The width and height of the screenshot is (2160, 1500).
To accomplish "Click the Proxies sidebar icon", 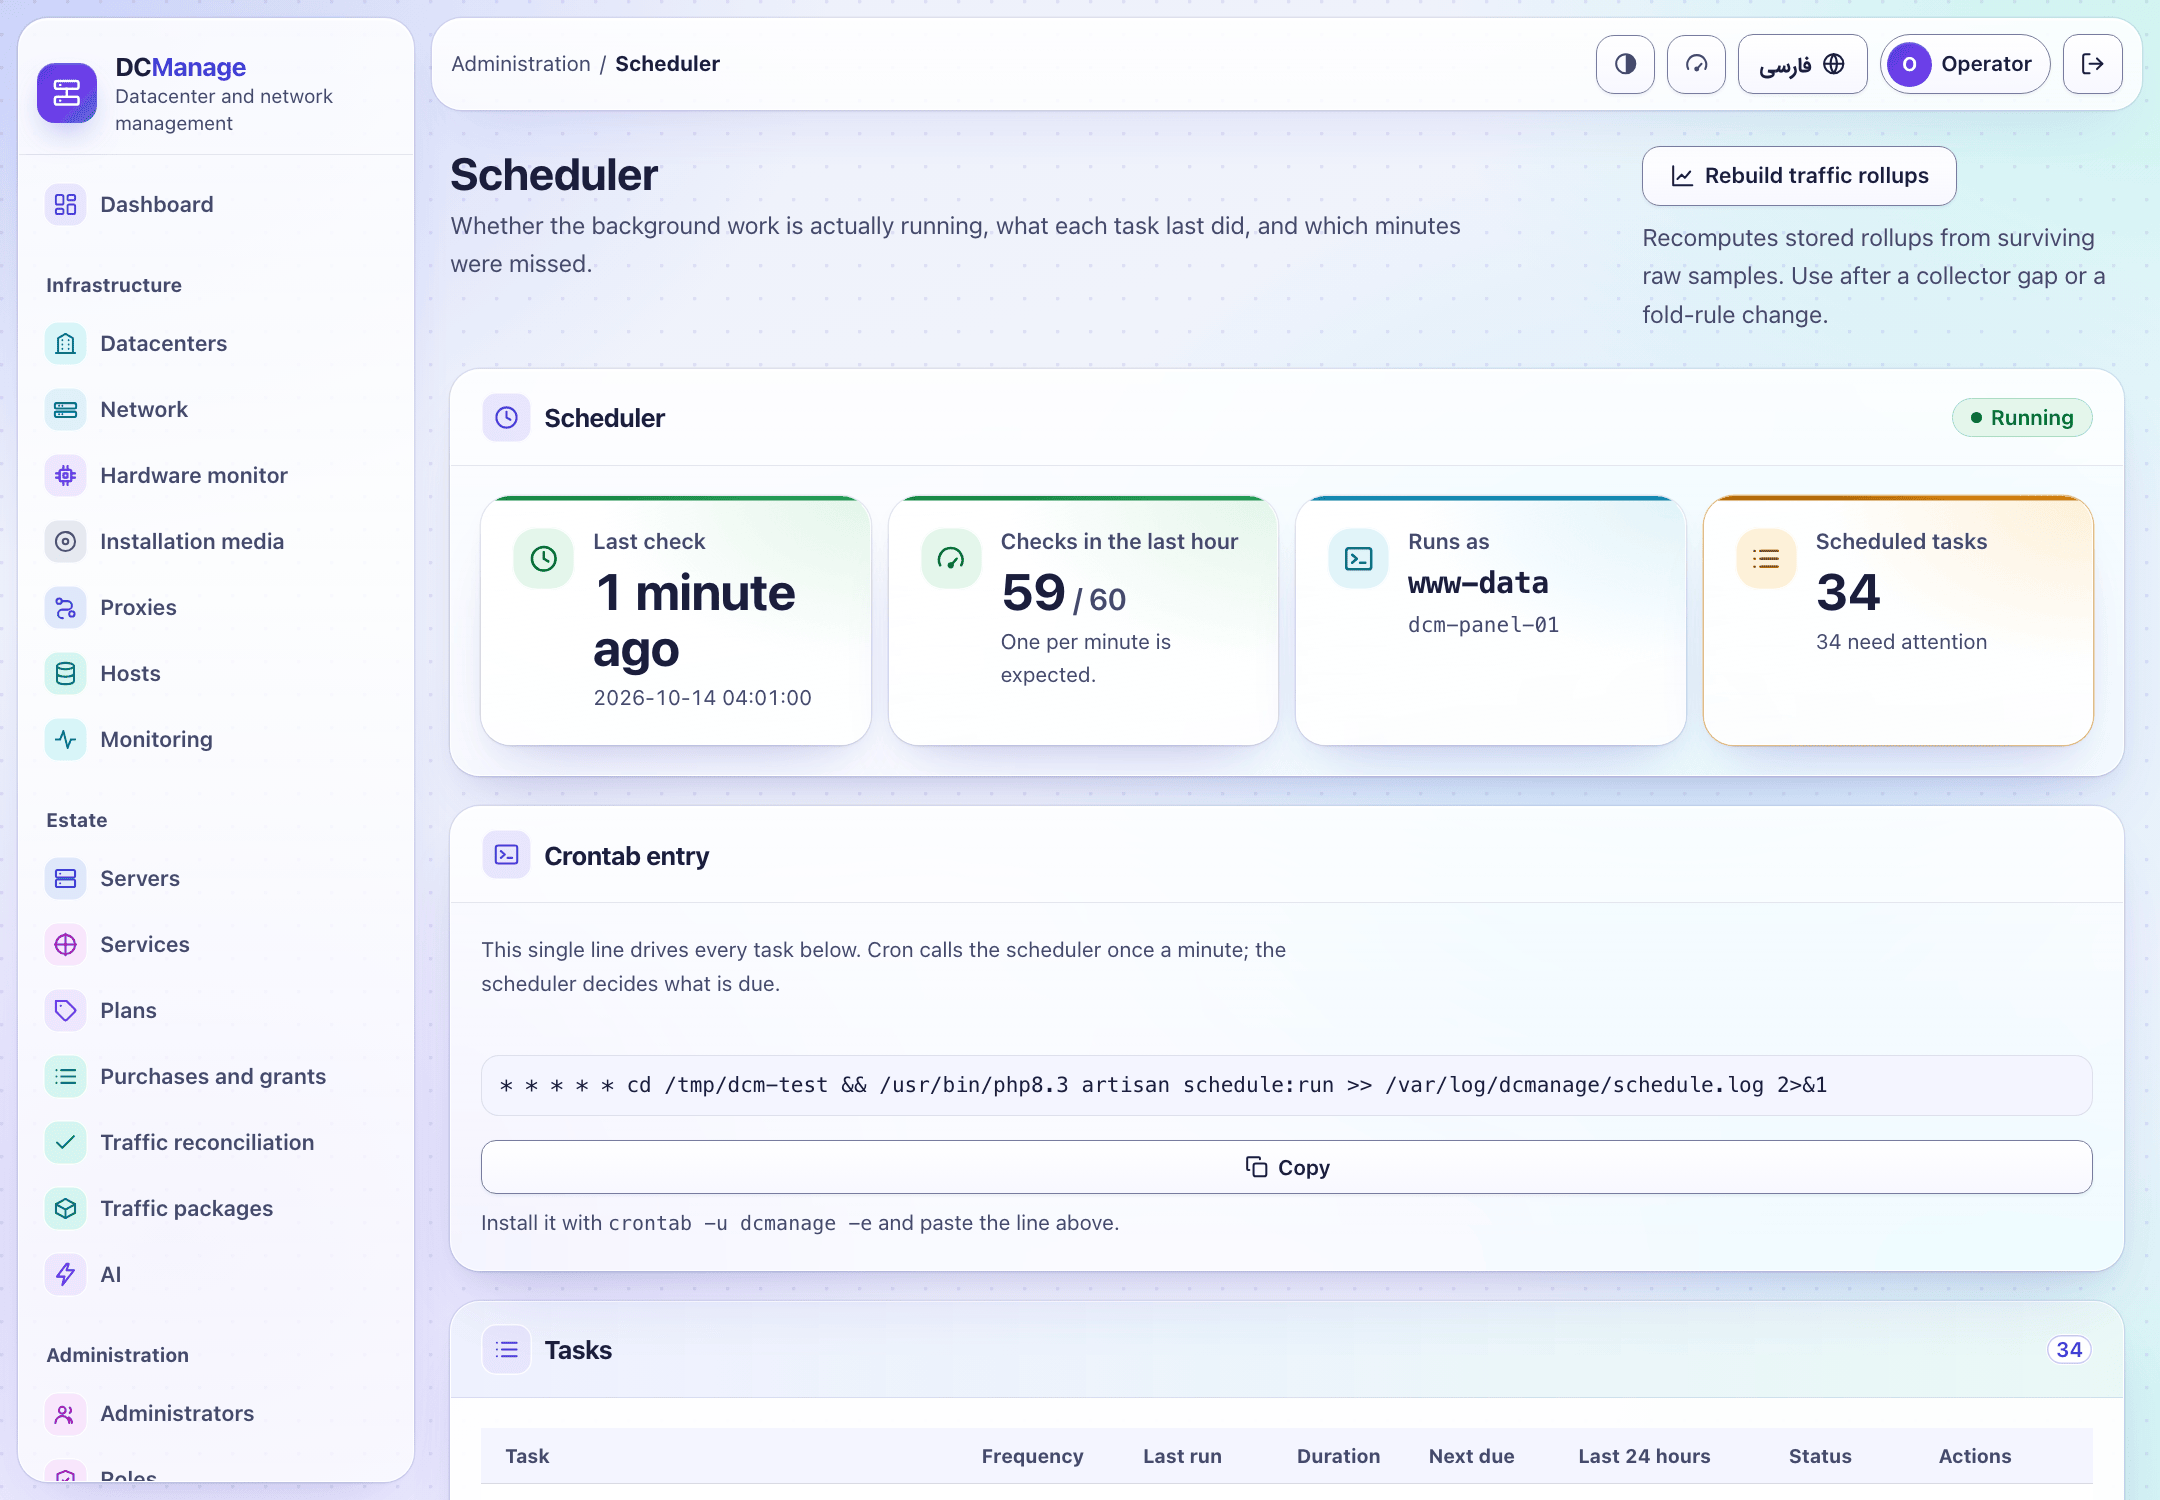I will click(65, 607).
